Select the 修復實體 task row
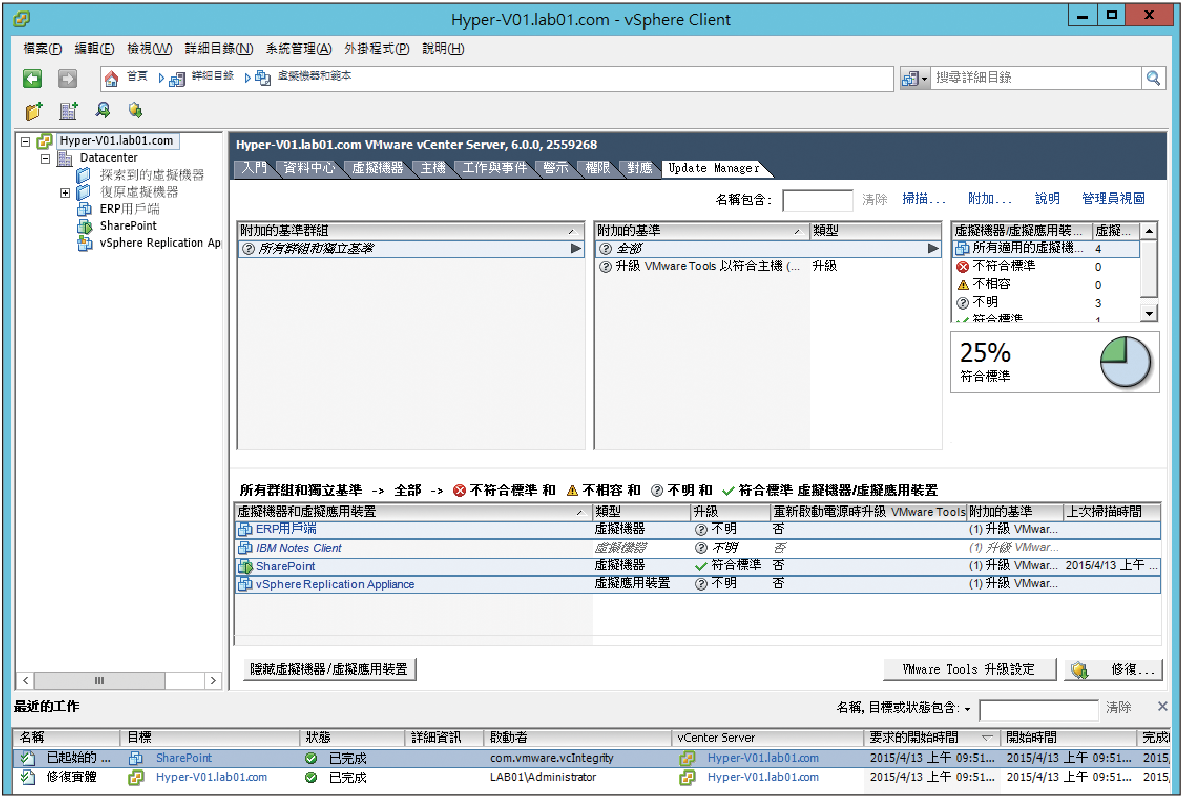 pyautogui.click(x=591, y=777)
